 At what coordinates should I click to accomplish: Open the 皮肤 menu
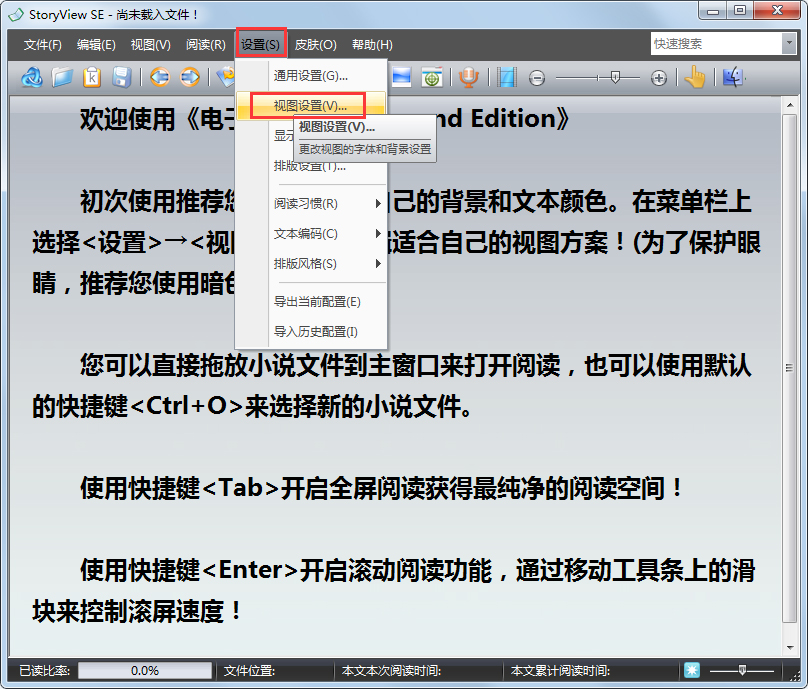pos(315,44)
